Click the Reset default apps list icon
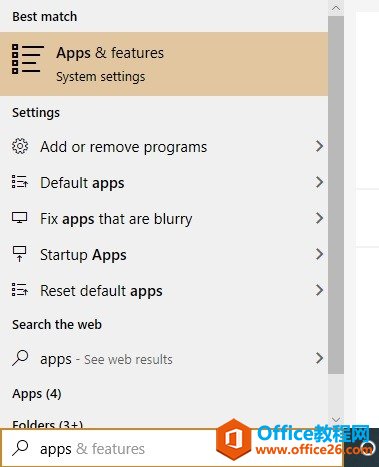This screenshot has width=379, height=467. coord(20,290)
